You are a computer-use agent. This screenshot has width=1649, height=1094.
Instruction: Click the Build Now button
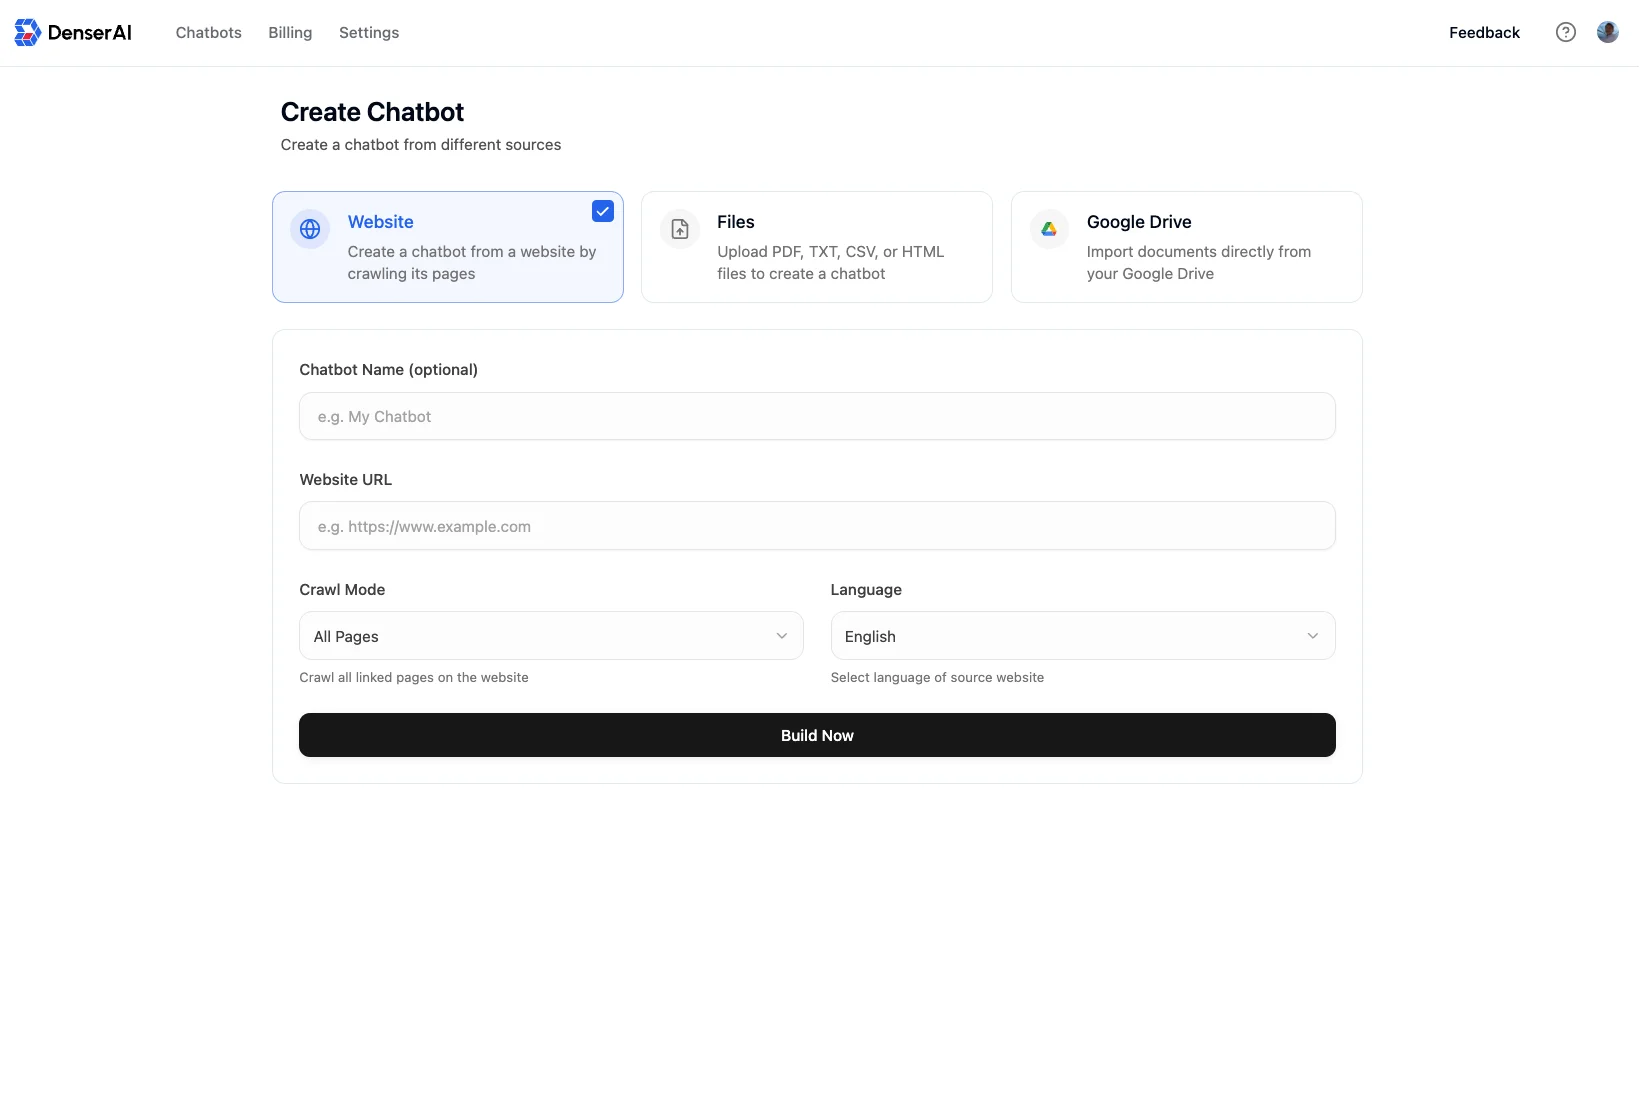(816, 735)
